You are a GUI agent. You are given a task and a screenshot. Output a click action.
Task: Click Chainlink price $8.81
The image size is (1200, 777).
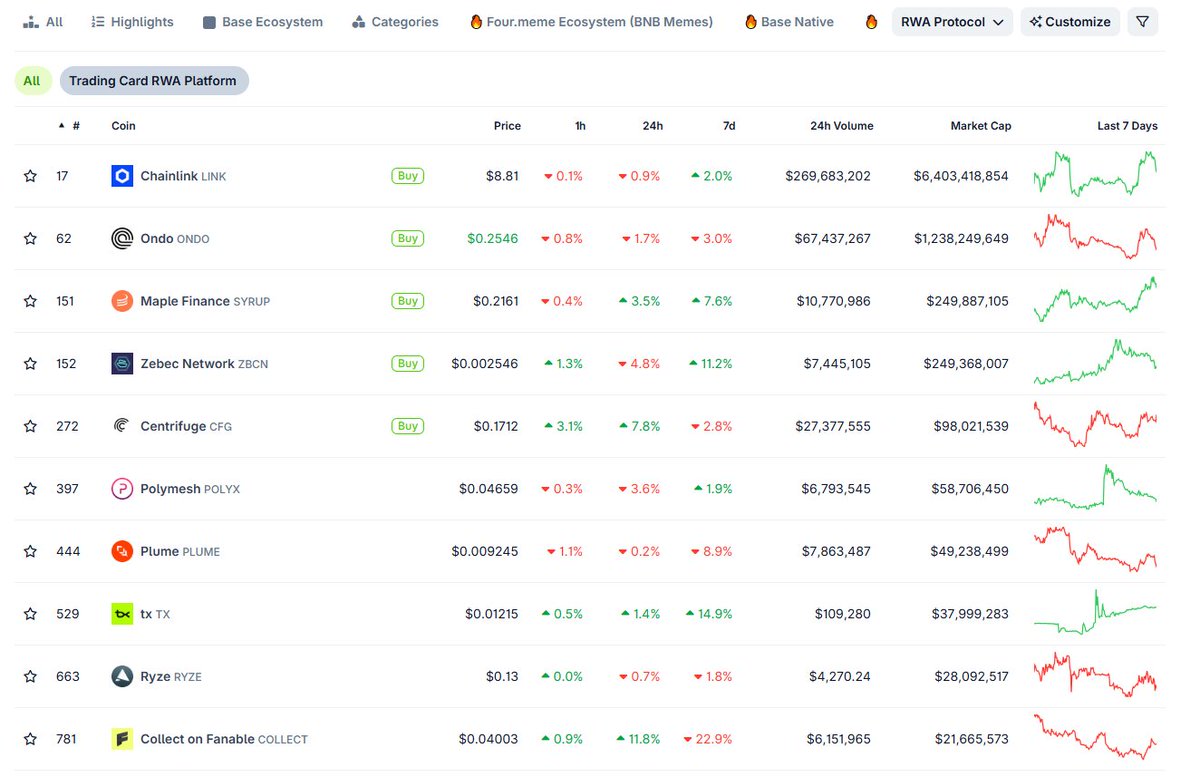(502, 176)
